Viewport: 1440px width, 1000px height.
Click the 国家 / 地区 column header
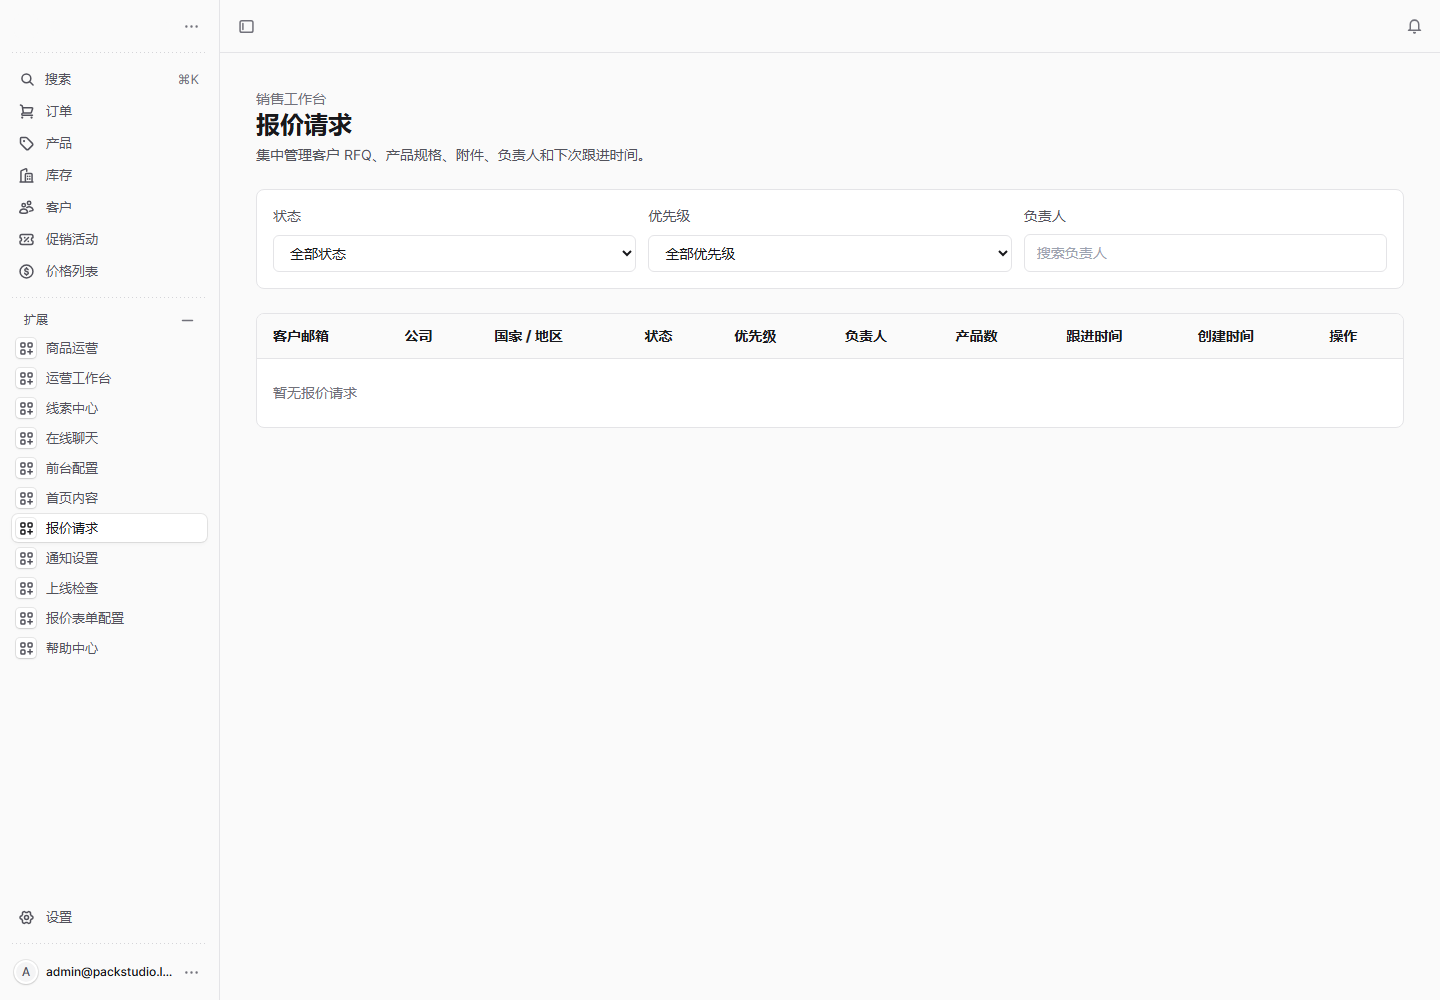pos(528,336)
